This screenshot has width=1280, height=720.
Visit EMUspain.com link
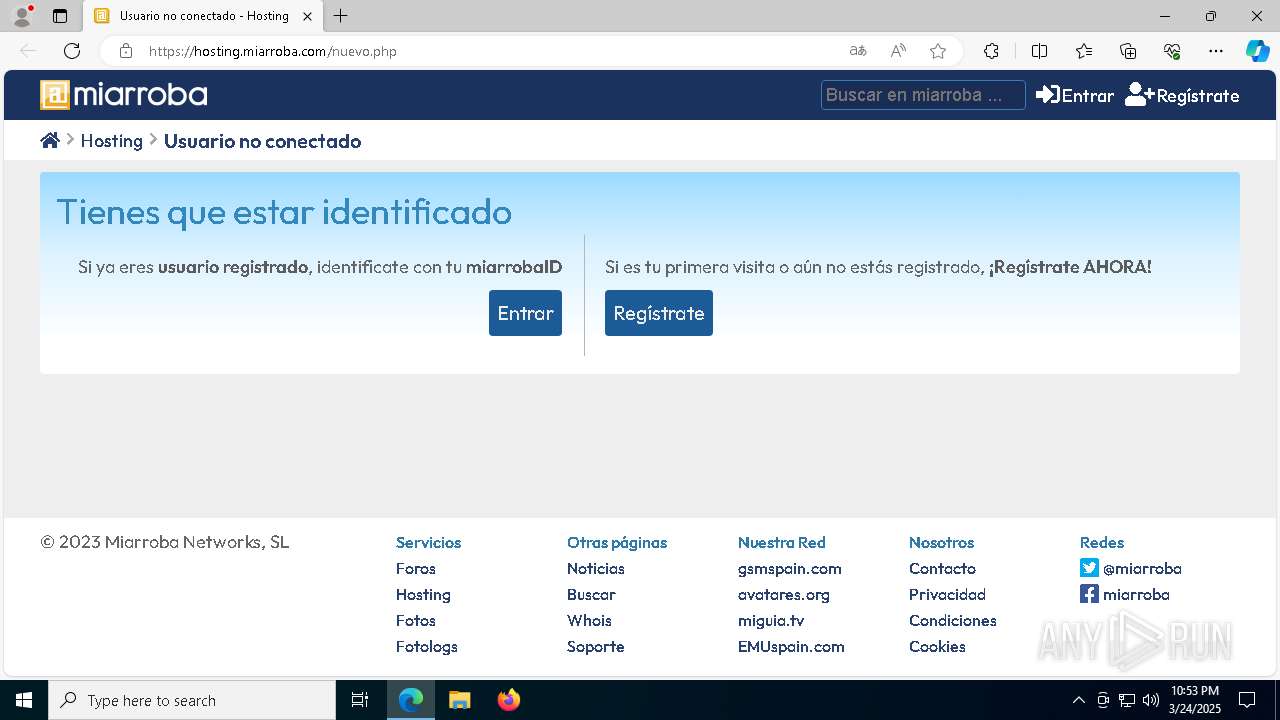point(791,646)
